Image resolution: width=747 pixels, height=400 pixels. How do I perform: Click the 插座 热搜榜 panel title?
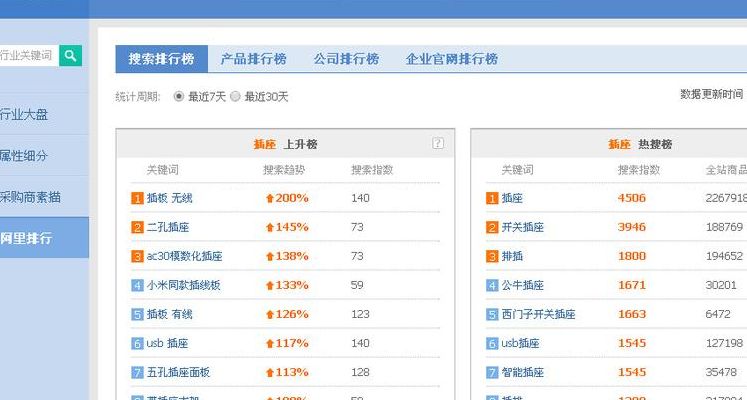[640, 144]
